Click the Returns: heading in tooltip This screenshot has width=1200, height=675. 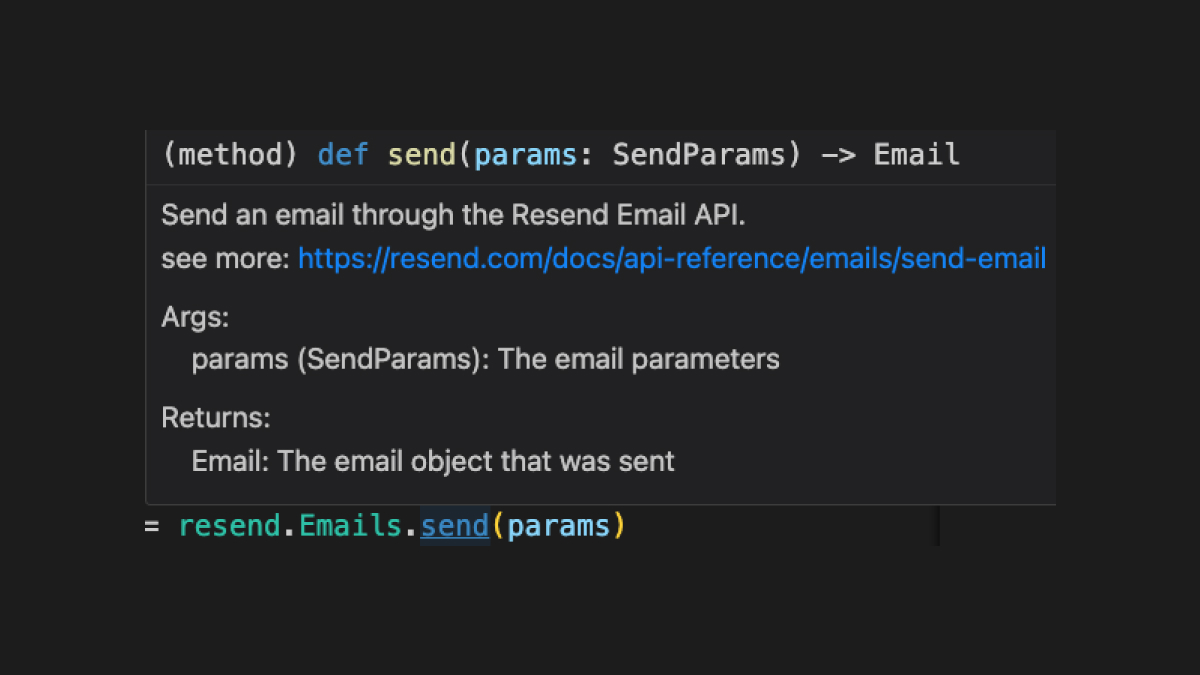click(x=216, y=417)
